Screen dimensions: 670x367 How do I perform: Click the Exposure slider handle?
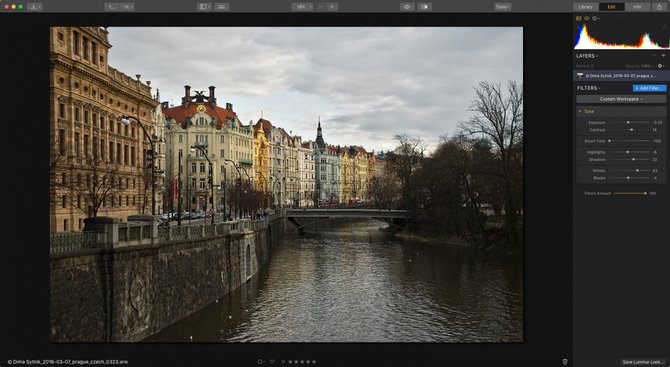628,123
